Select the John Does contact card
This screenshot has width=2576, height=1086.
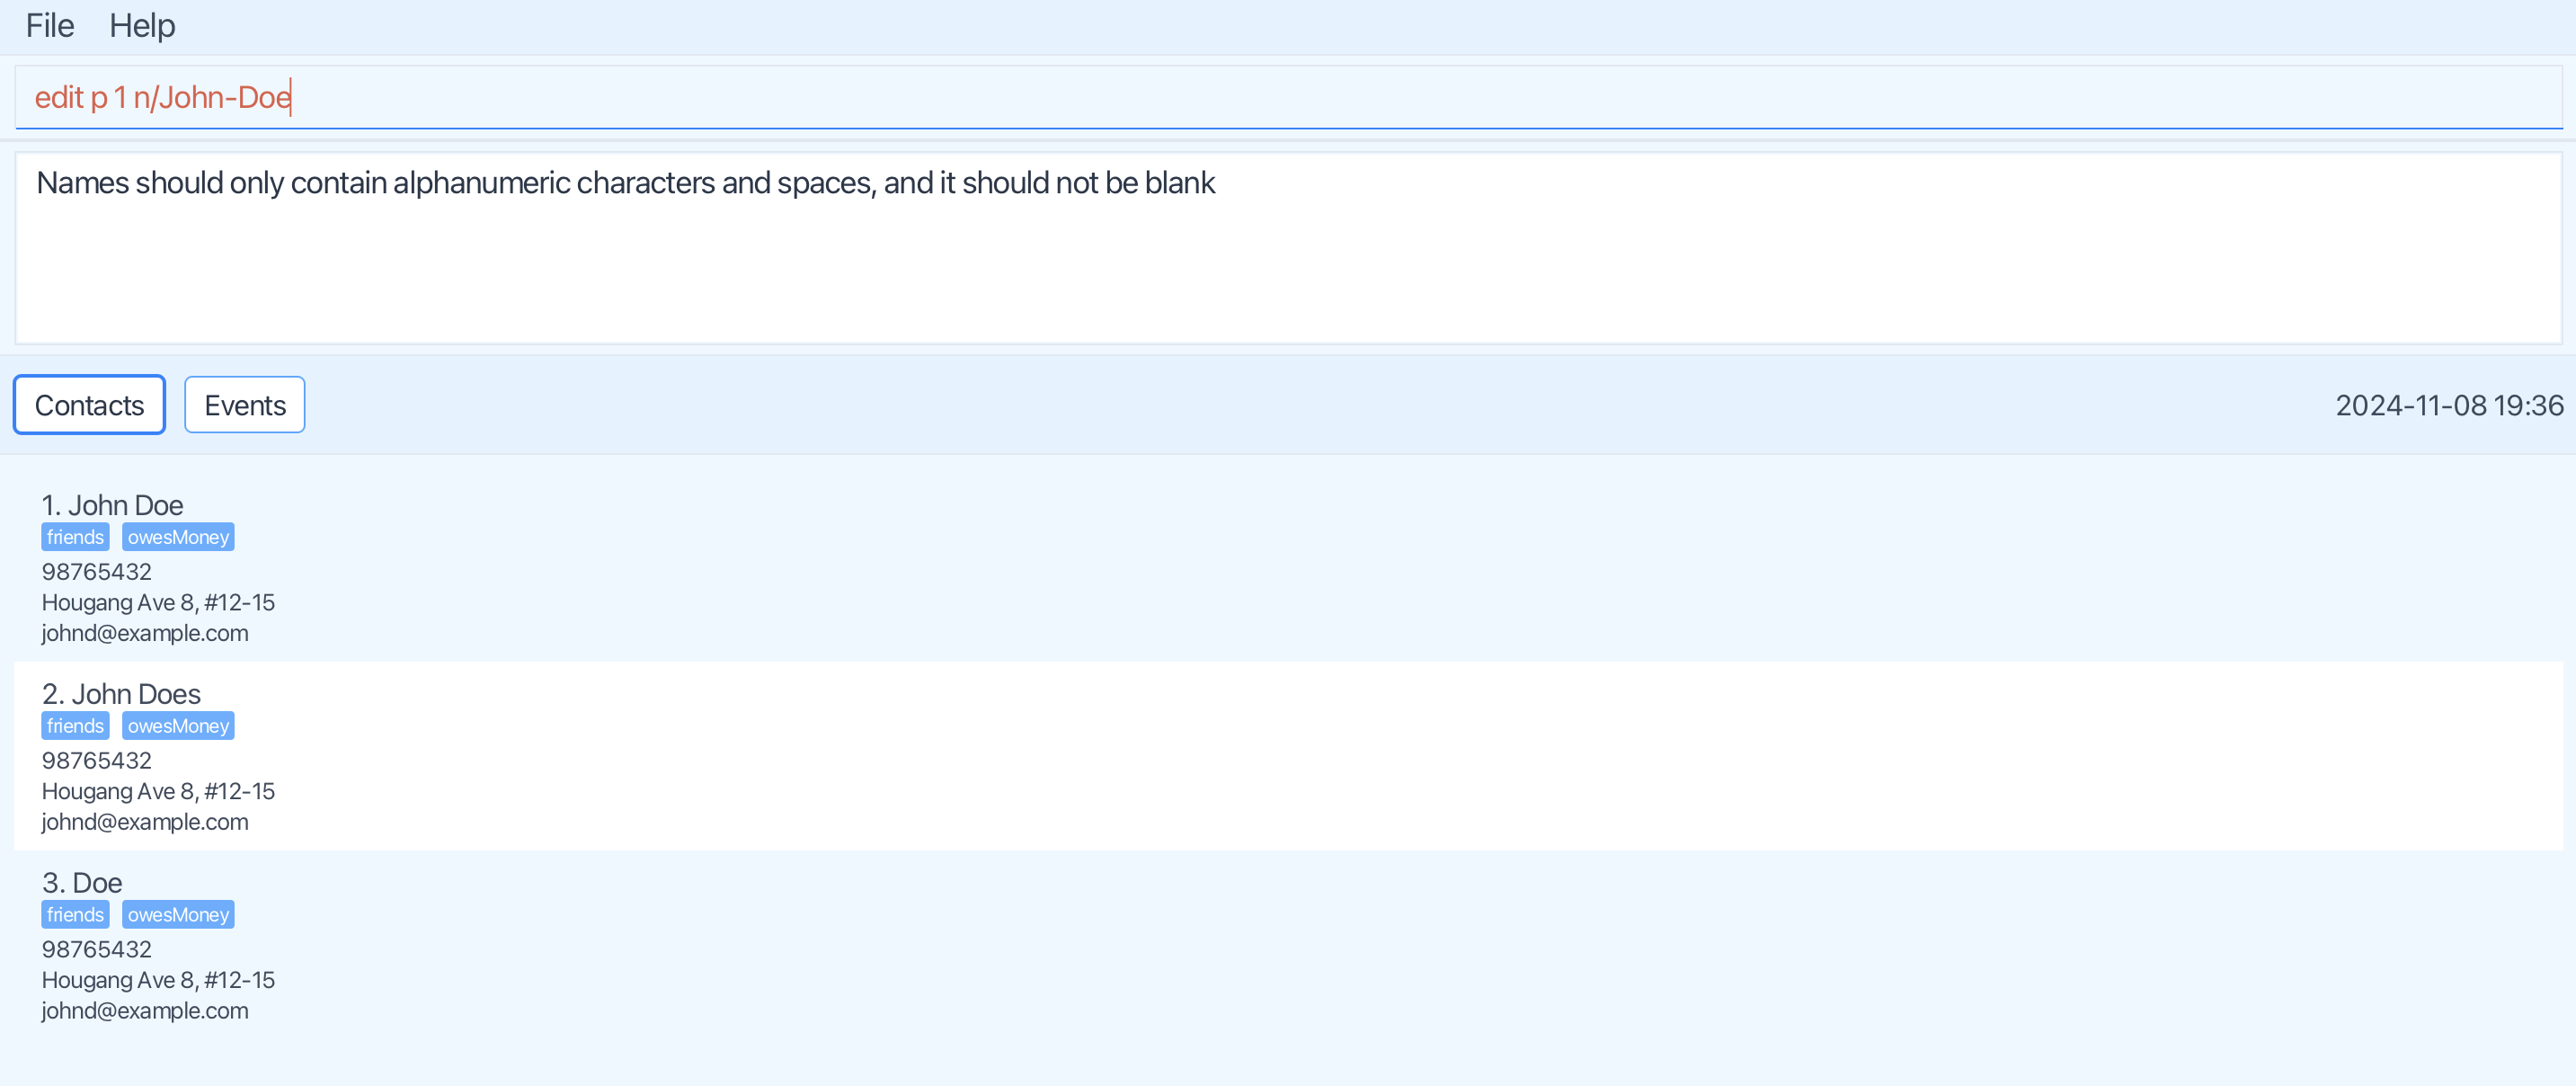[x=1287, y=756]
